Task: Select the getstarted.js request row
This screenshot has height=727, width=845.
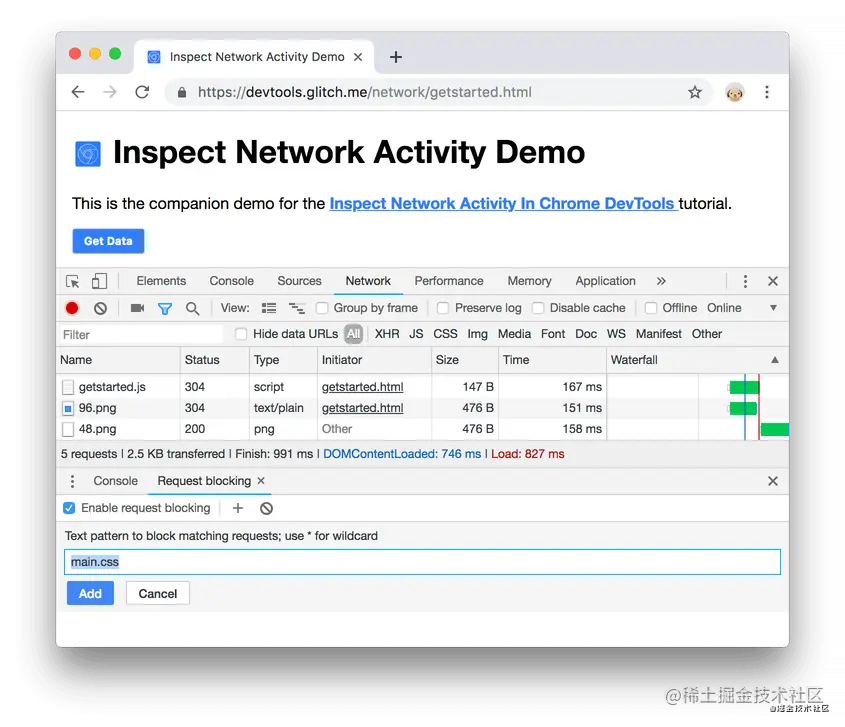Action: [x=422, y=387]
